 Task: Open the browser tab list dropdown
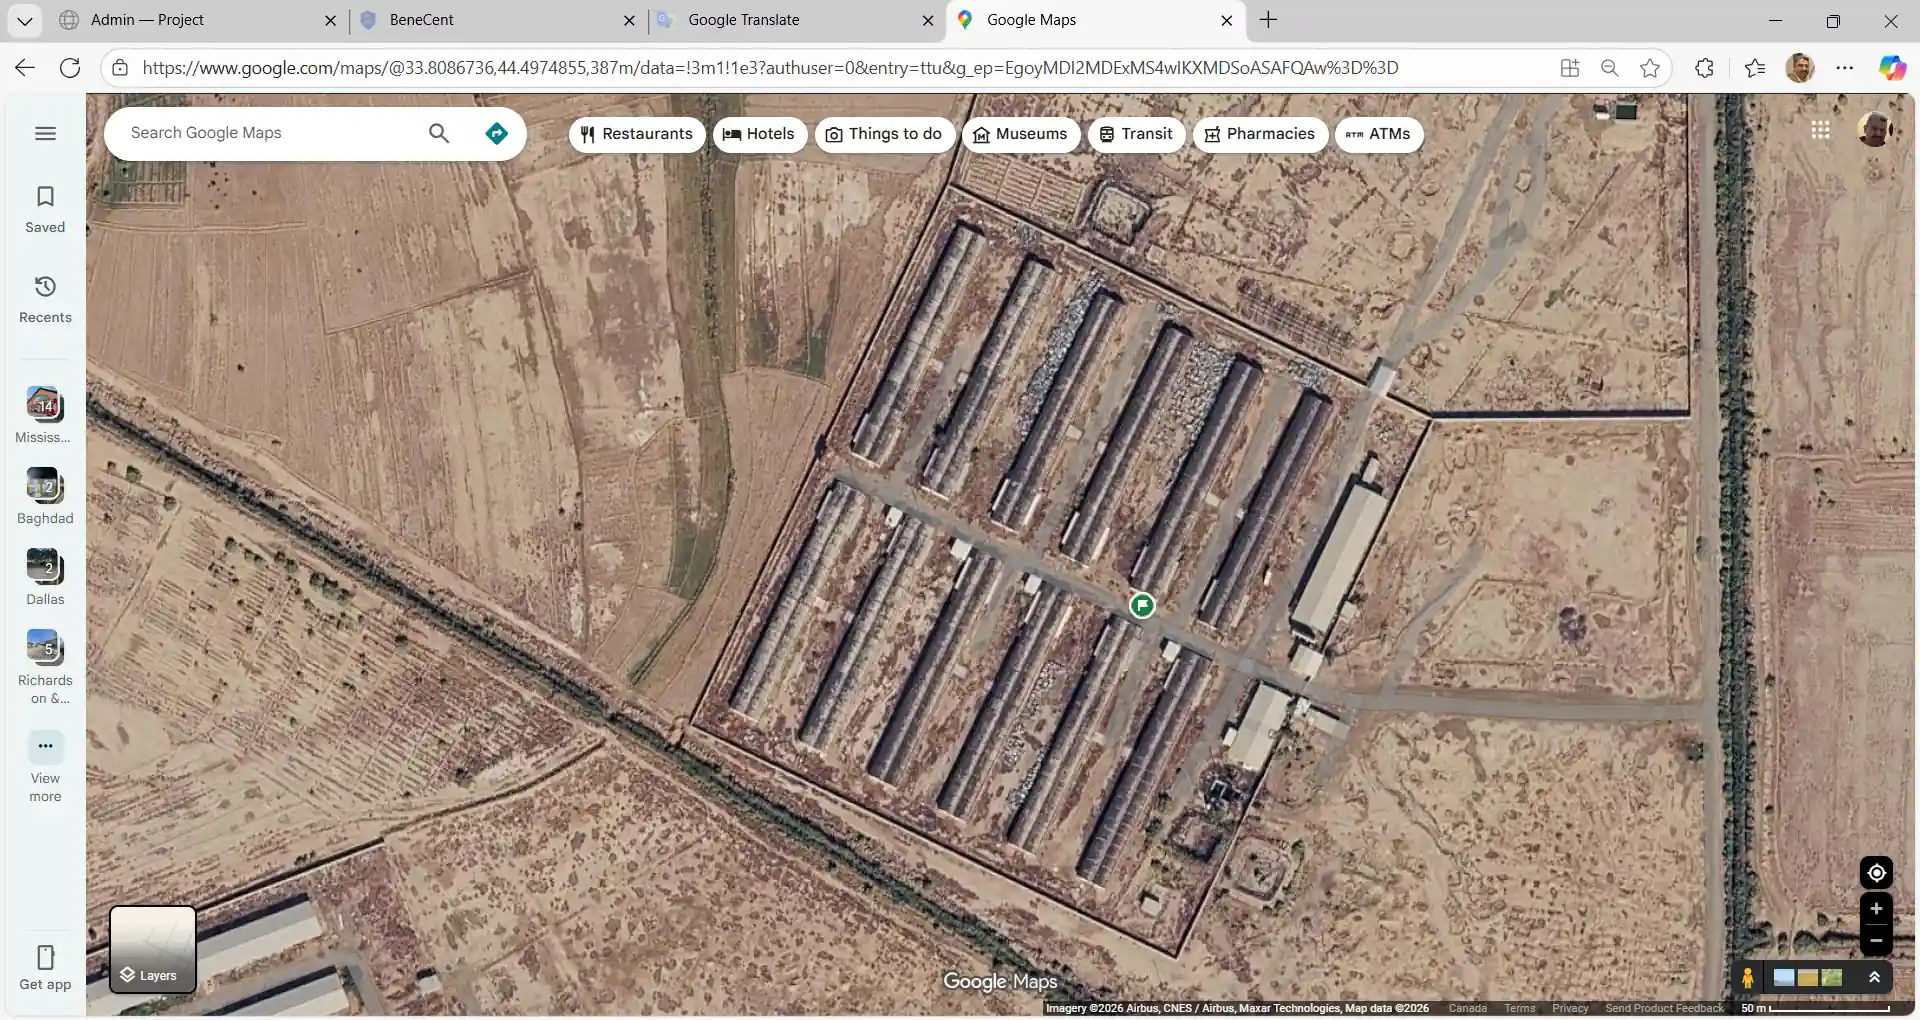(x=25, y=20)
